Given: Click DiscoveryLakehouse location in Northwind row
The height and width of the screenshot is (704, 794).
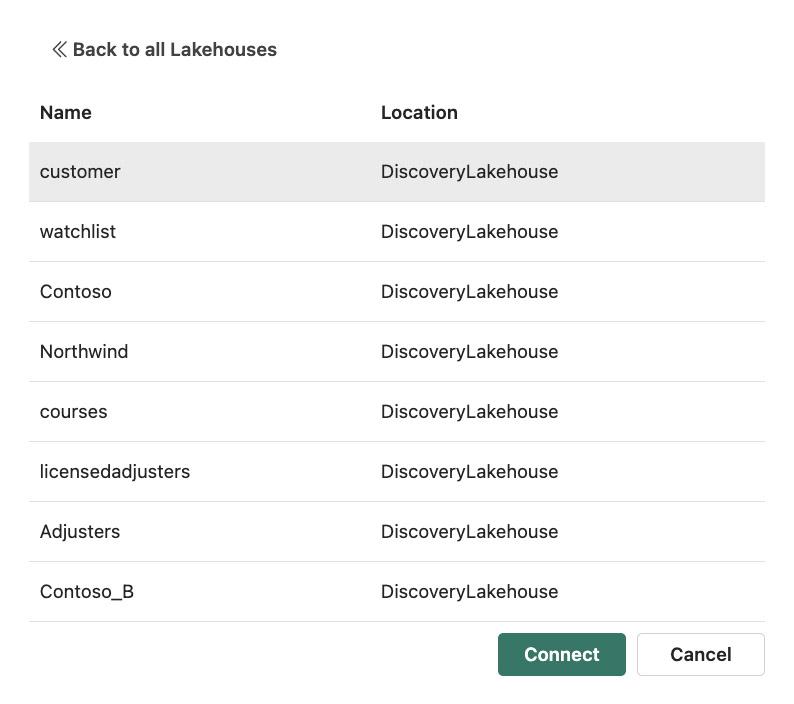Looking at the screenshot, I should (x=469, y=351).
